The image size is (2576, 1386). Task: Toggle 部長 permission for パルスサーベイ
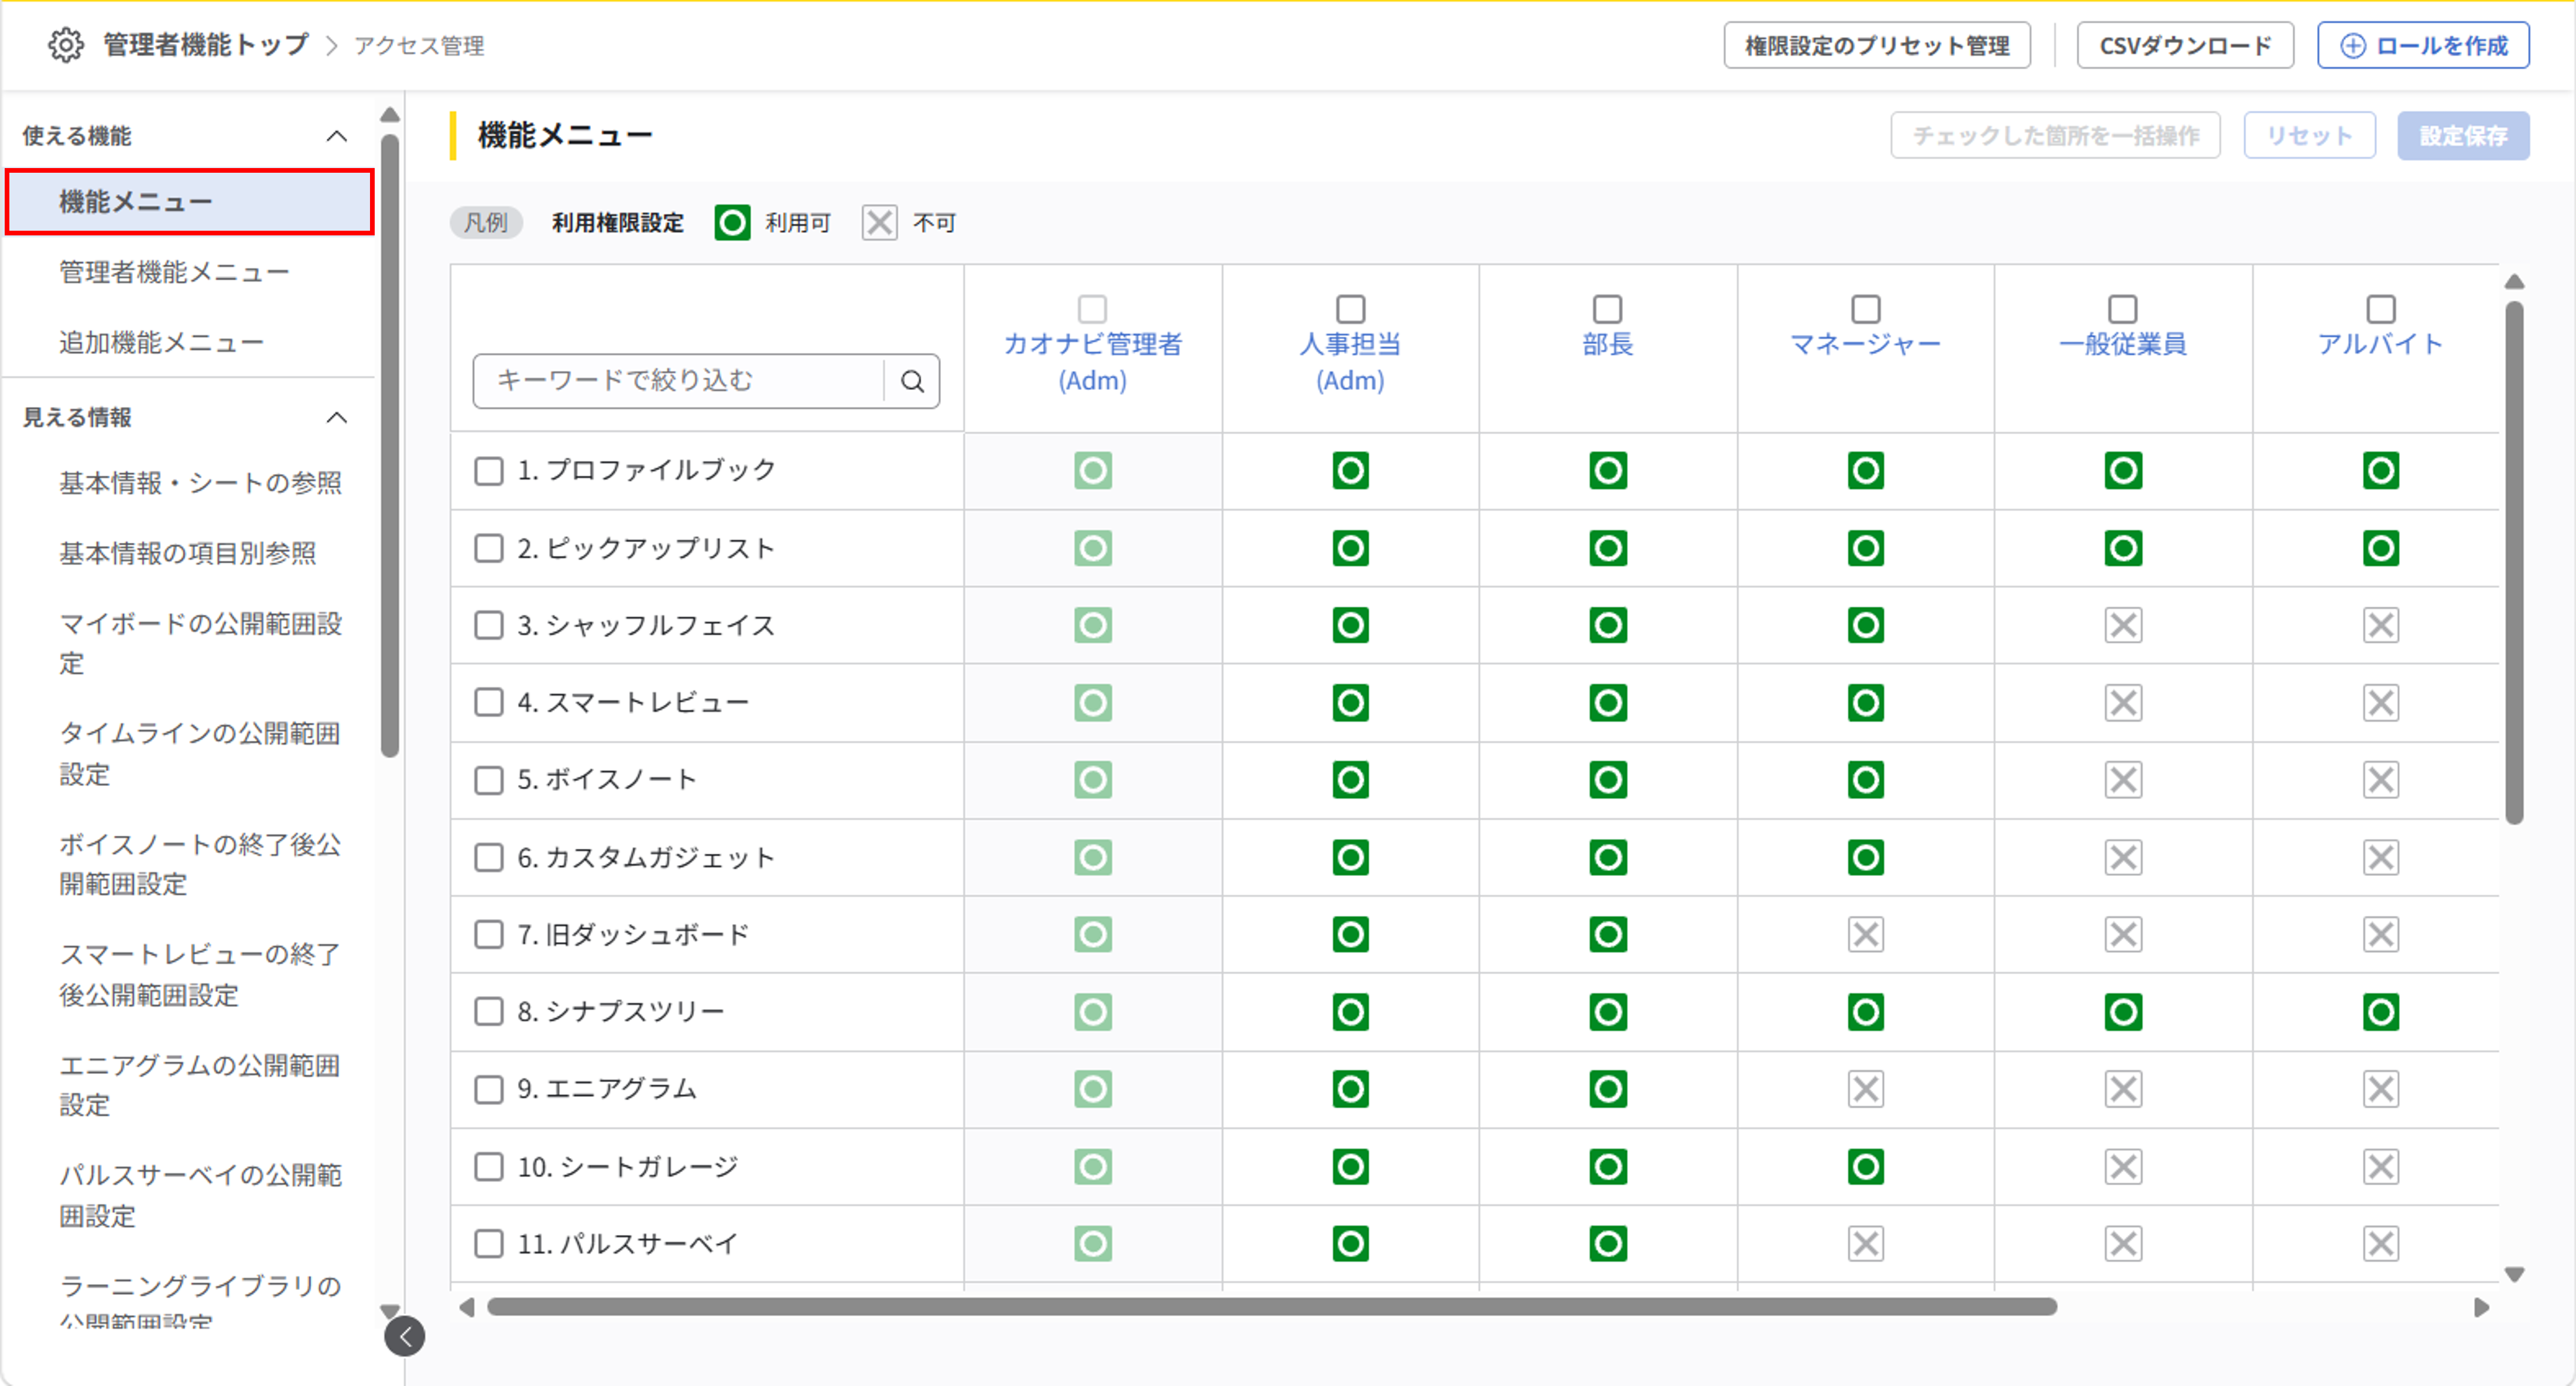tap(1608, 1244)
